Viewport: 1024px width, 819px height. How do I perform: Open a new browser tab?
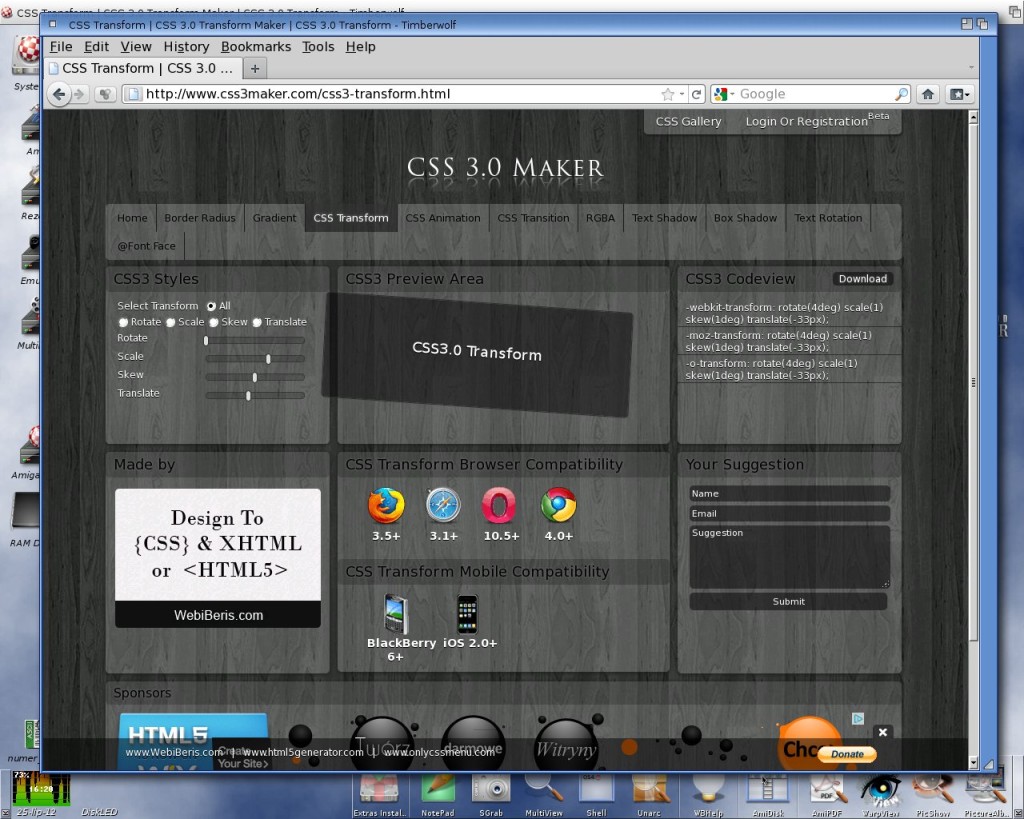coord(255,69)
